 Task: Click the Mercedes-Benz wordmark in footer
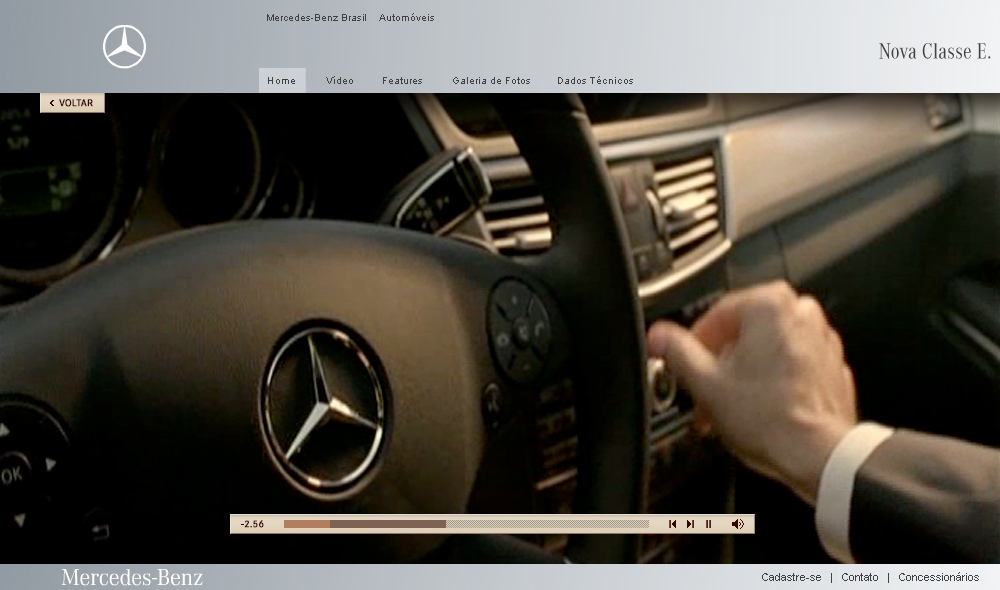[x=132, y=577]
